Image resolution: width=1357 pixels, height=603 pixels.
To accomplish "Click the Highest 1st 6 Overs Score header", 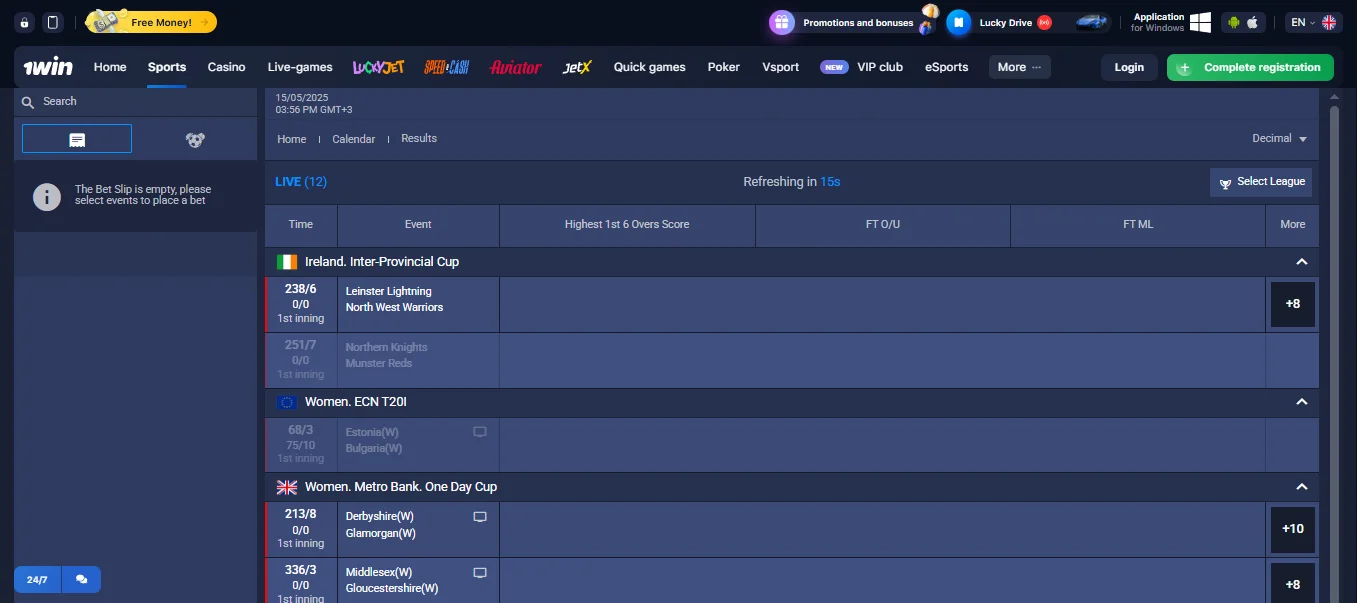I will 627,225.
